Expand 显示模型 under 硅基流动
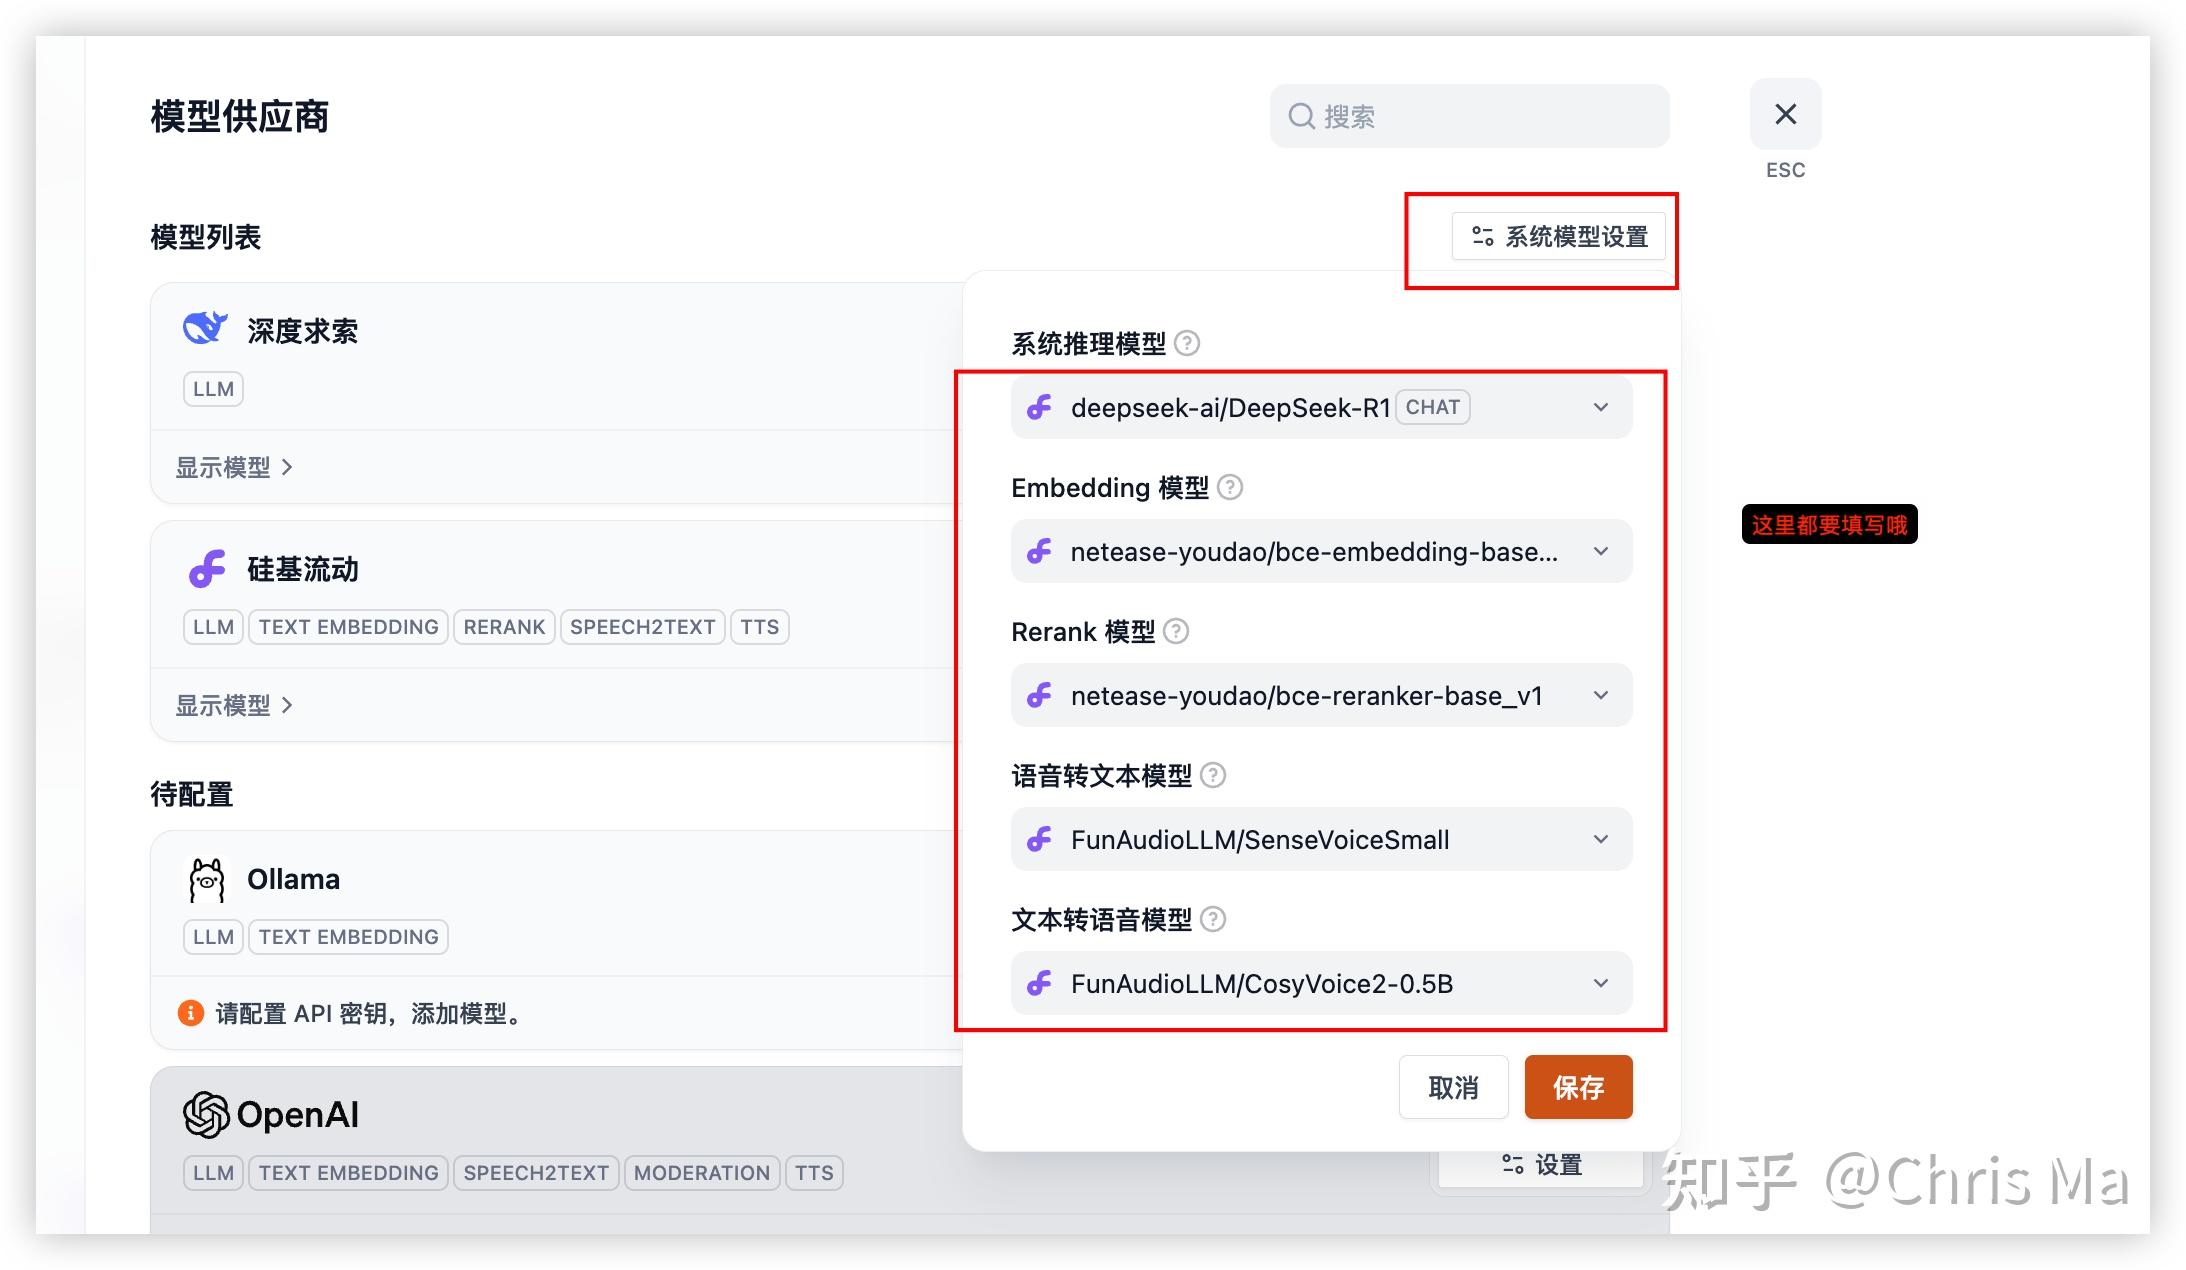The image size is (2186, 1270). (234, 705)
